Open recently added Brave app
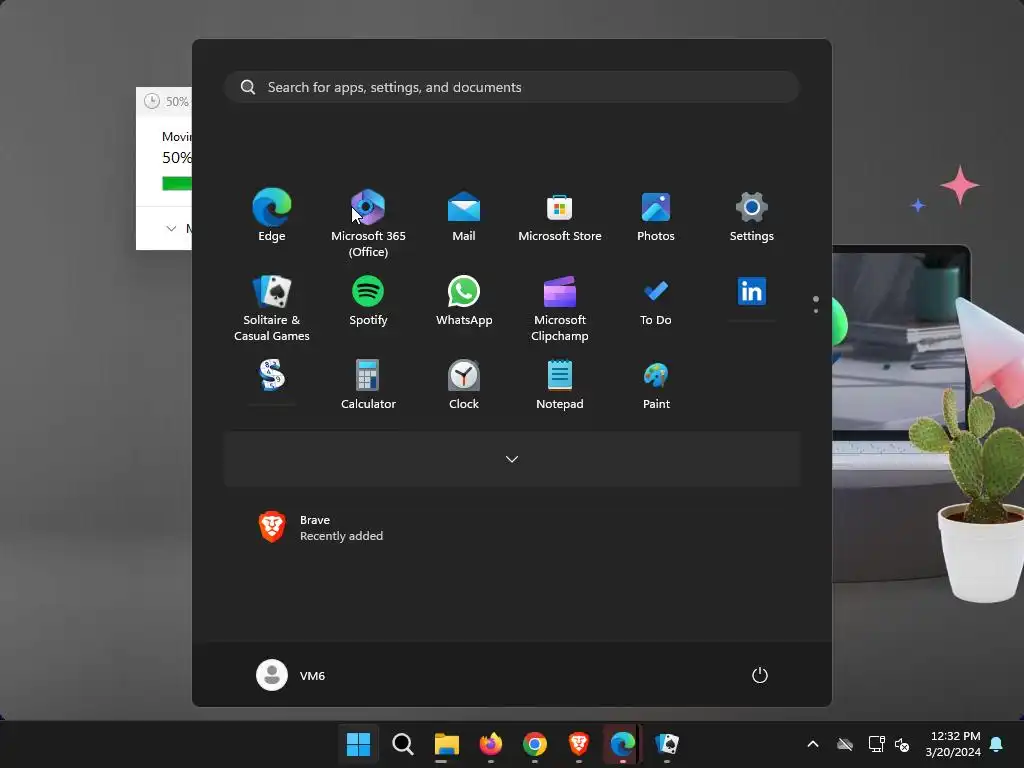Screen dimensions: 1024x768 (320, 528)
